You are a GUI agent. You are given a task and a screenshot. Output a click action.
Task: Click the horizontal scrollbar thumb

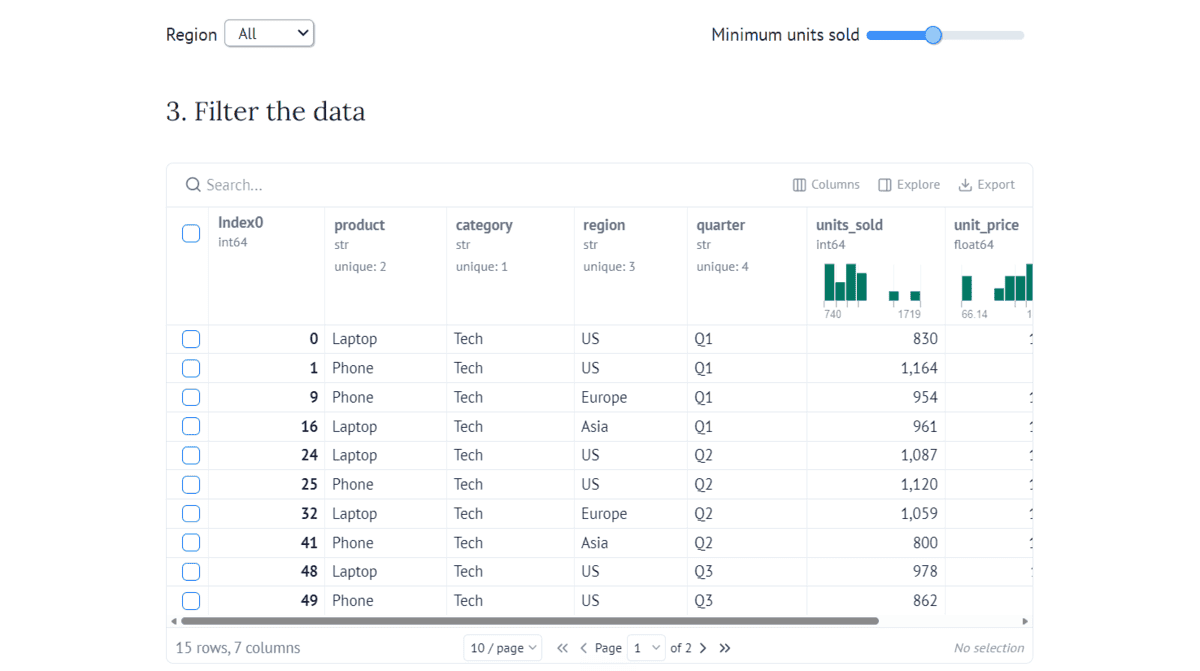(530, 621)
